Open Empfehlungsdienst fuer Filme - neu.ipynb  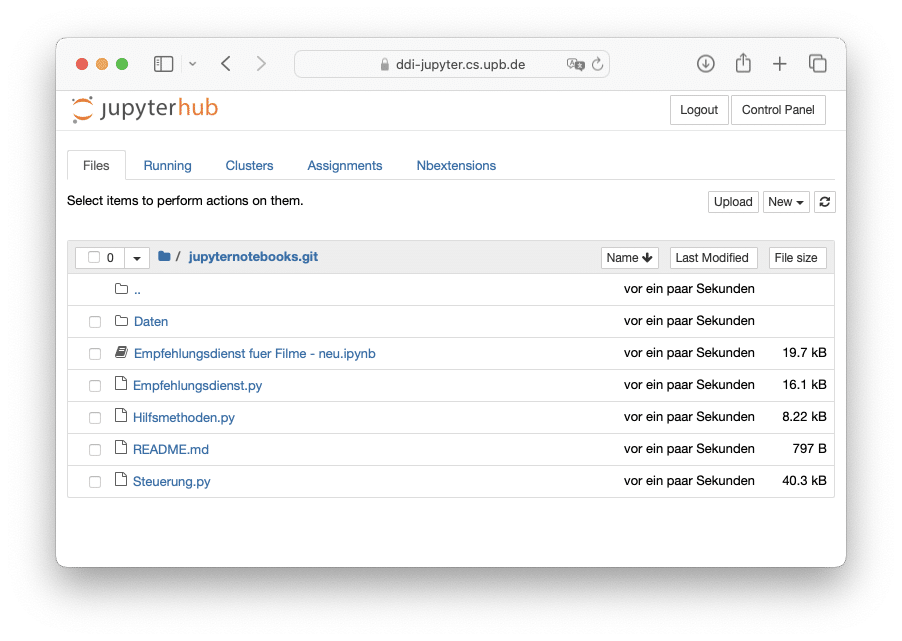(254, 353)
